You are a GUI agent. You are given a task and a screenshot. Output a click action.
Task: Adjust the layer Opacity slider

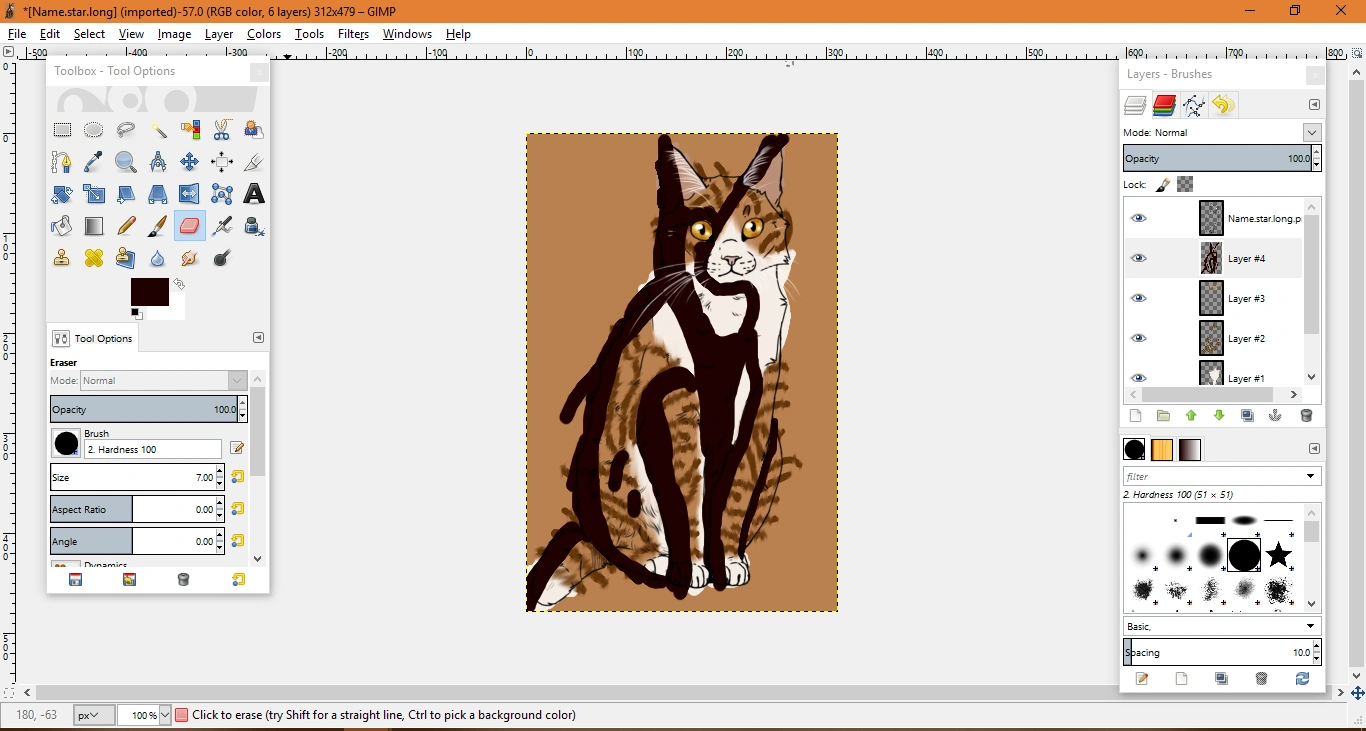tap(1217, 158)
